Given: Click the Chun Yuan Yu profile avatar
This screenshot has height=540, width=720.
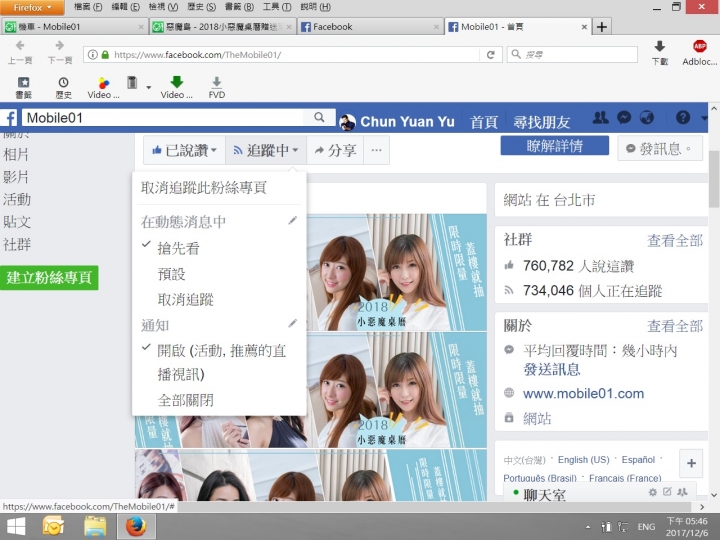Looking at the screenshot, I should (x=348, y=122).
